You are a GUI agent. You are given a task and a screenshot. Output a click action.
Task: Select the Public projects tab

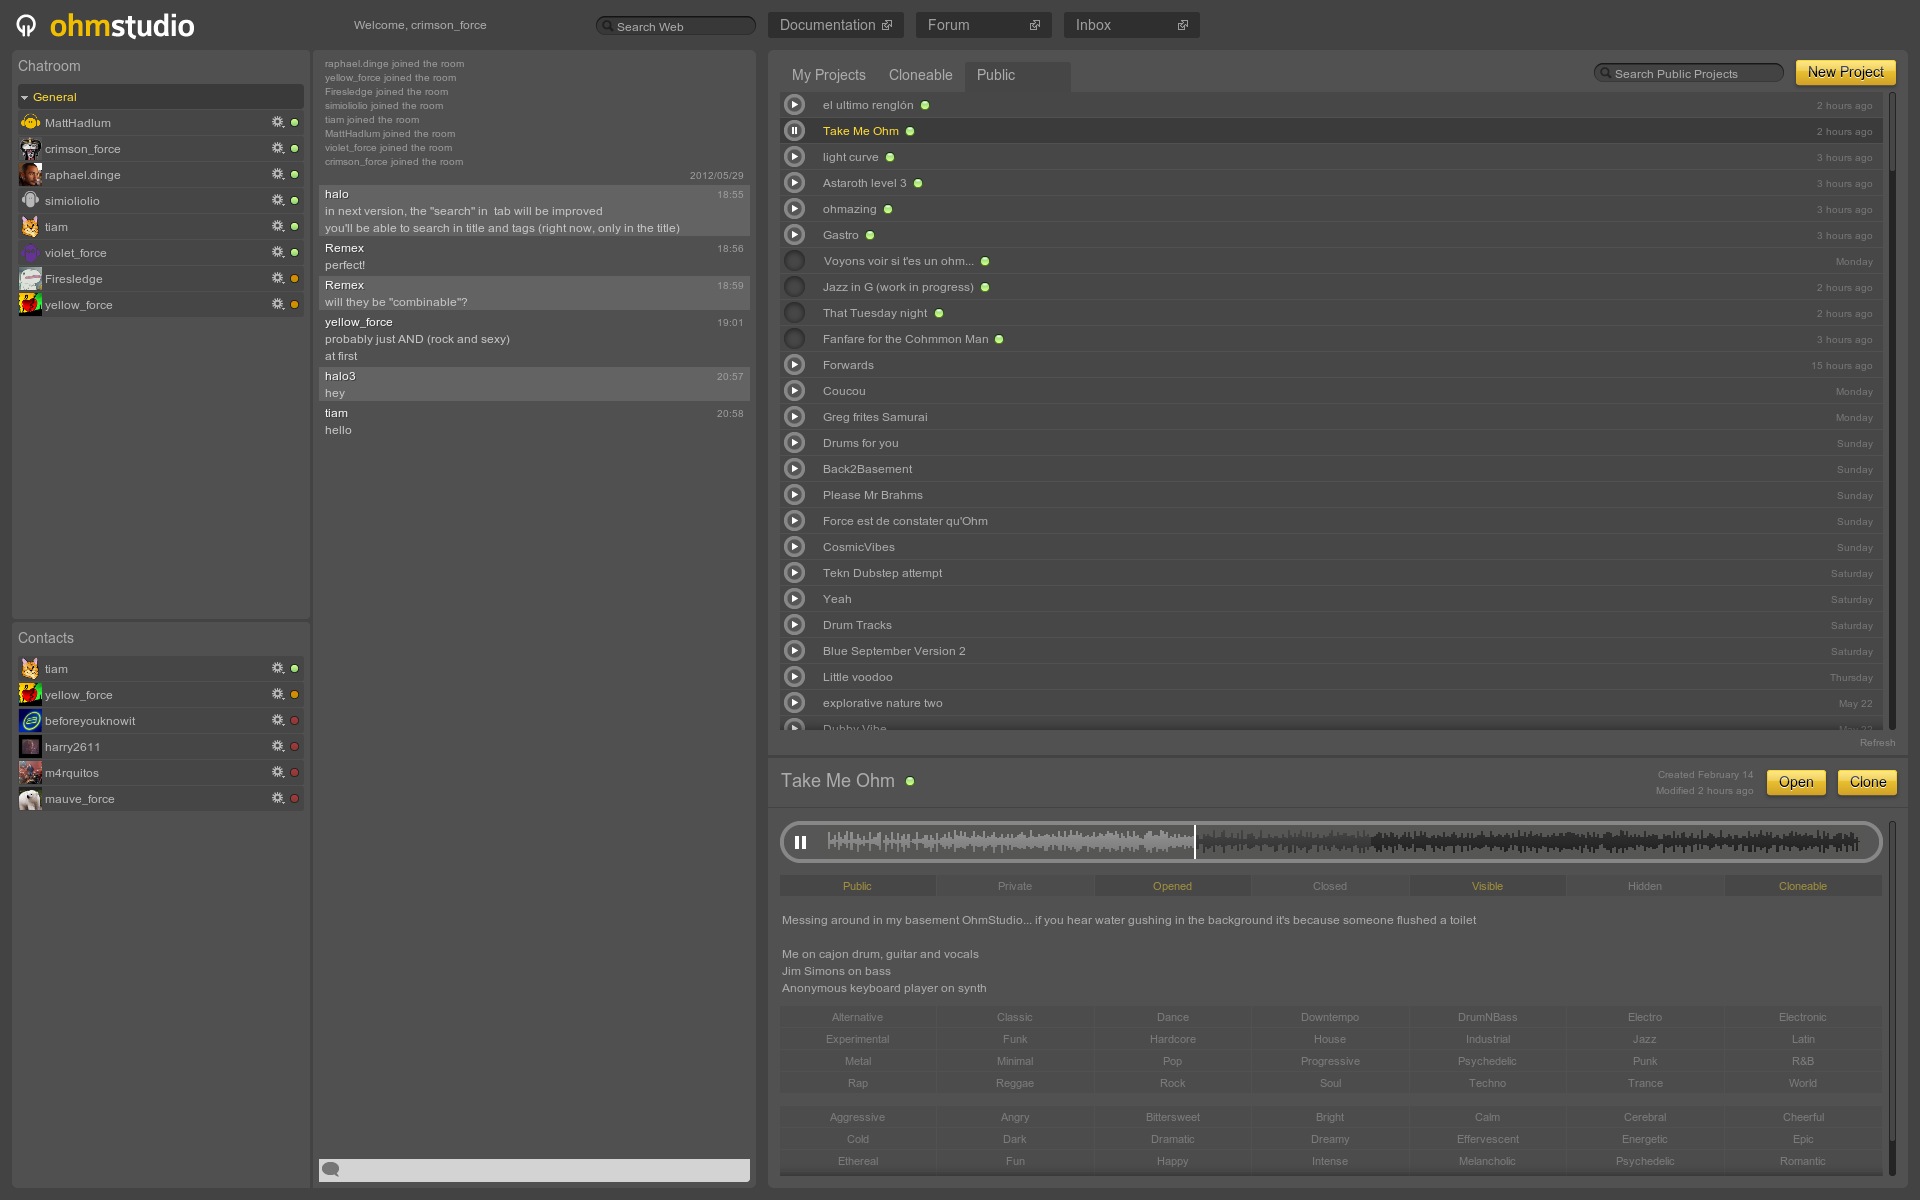(x=1017, y=75)
